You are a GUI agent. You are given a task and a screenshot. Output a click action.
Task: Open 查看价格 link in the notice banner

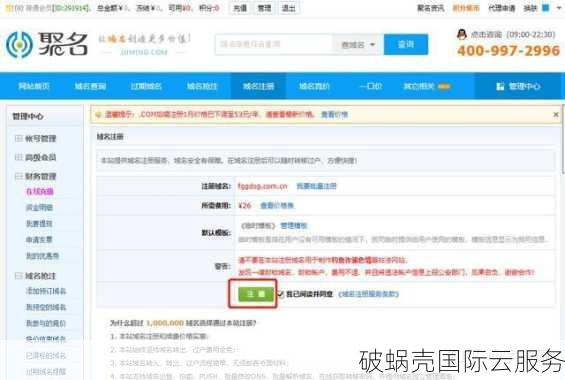coord(335,115)
